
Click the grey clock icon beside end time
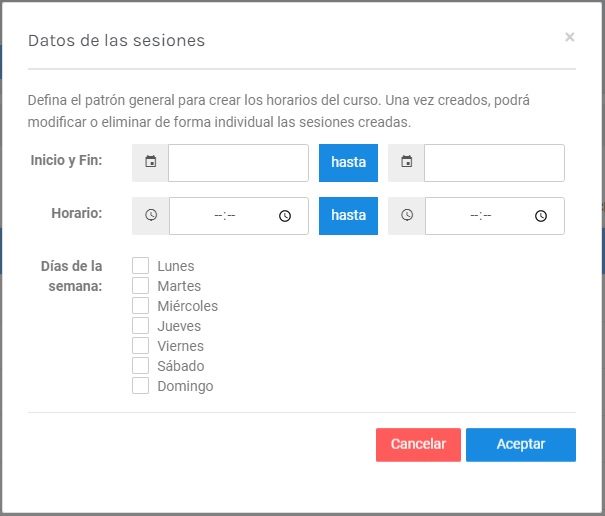pyautogui.click(x=407, y=215)
